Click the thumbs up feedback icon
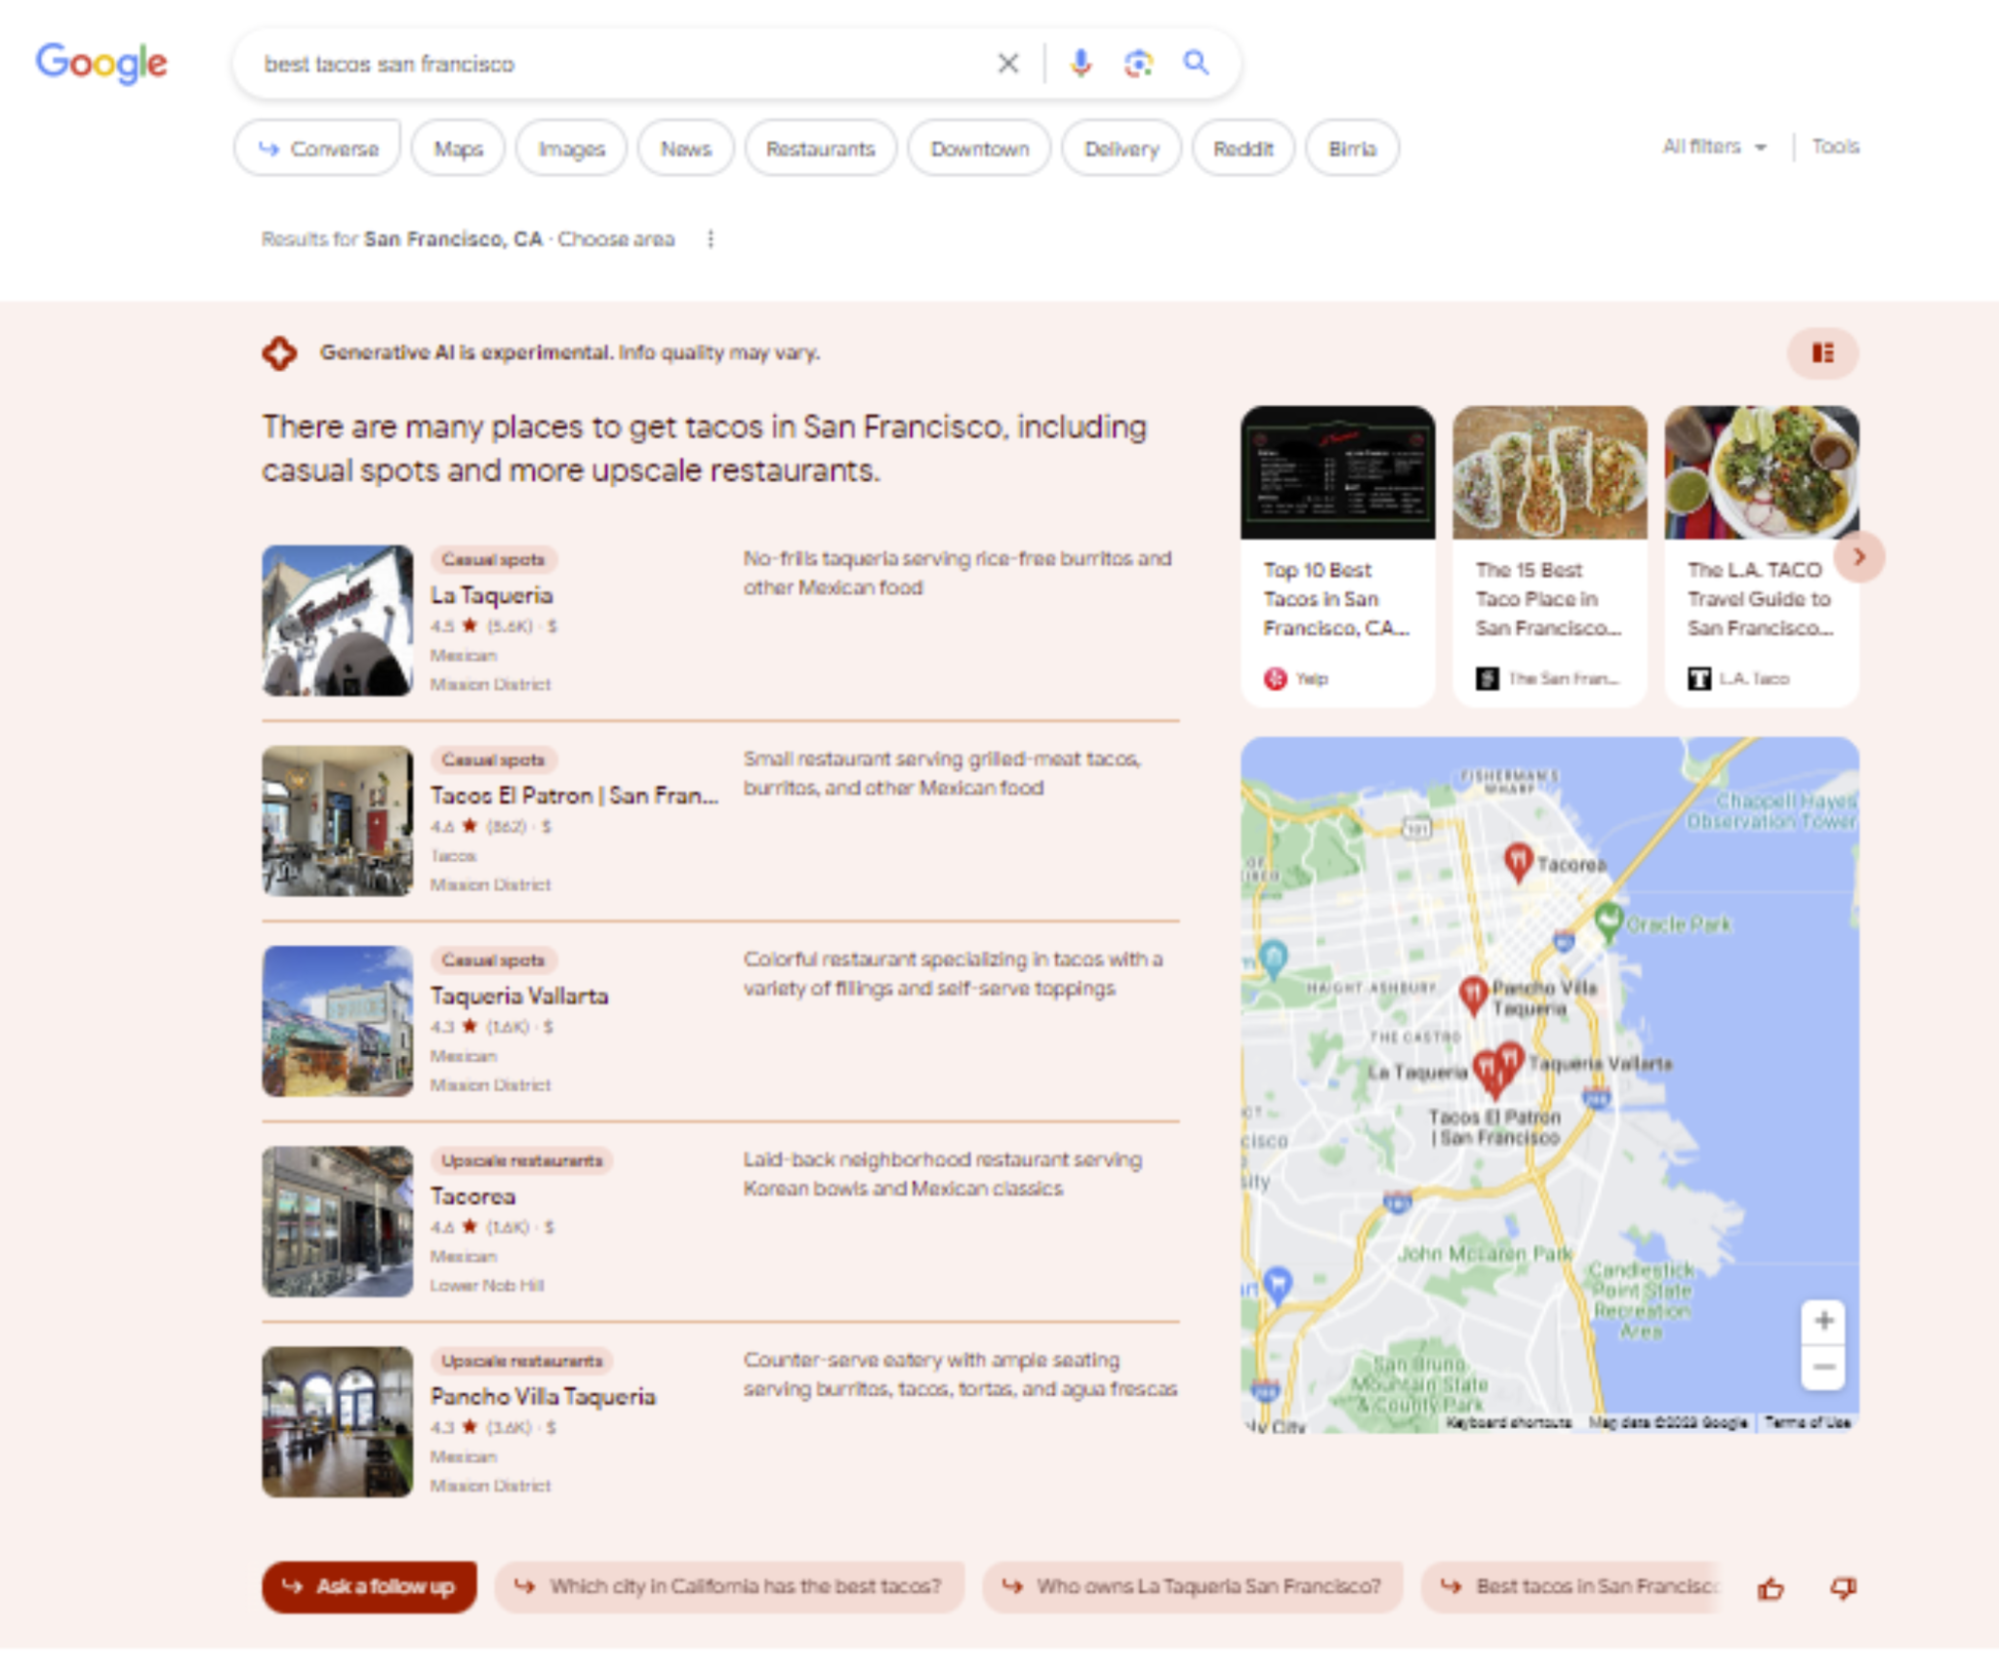Screen dimensions: 1999x1655 coord(1771,1588)
